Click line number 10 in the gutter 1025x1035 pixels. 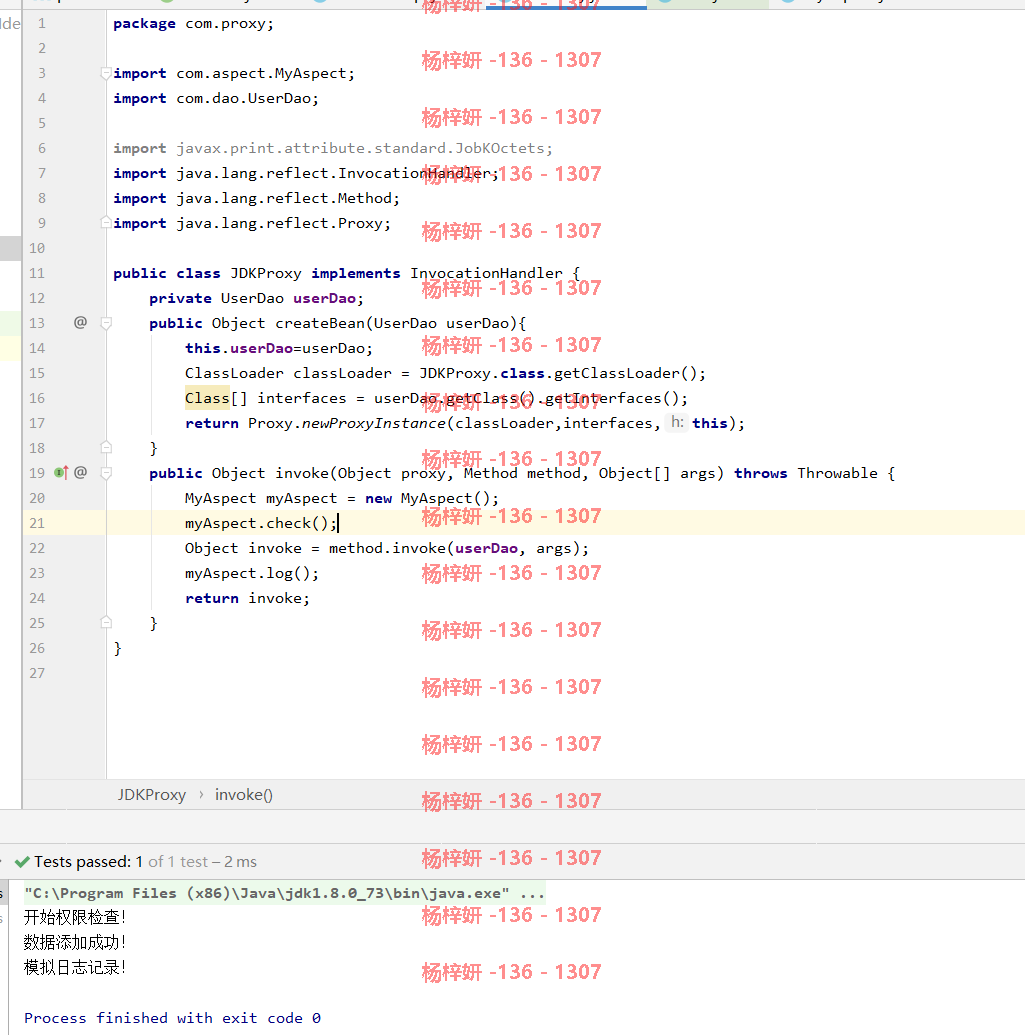point(37,248)
